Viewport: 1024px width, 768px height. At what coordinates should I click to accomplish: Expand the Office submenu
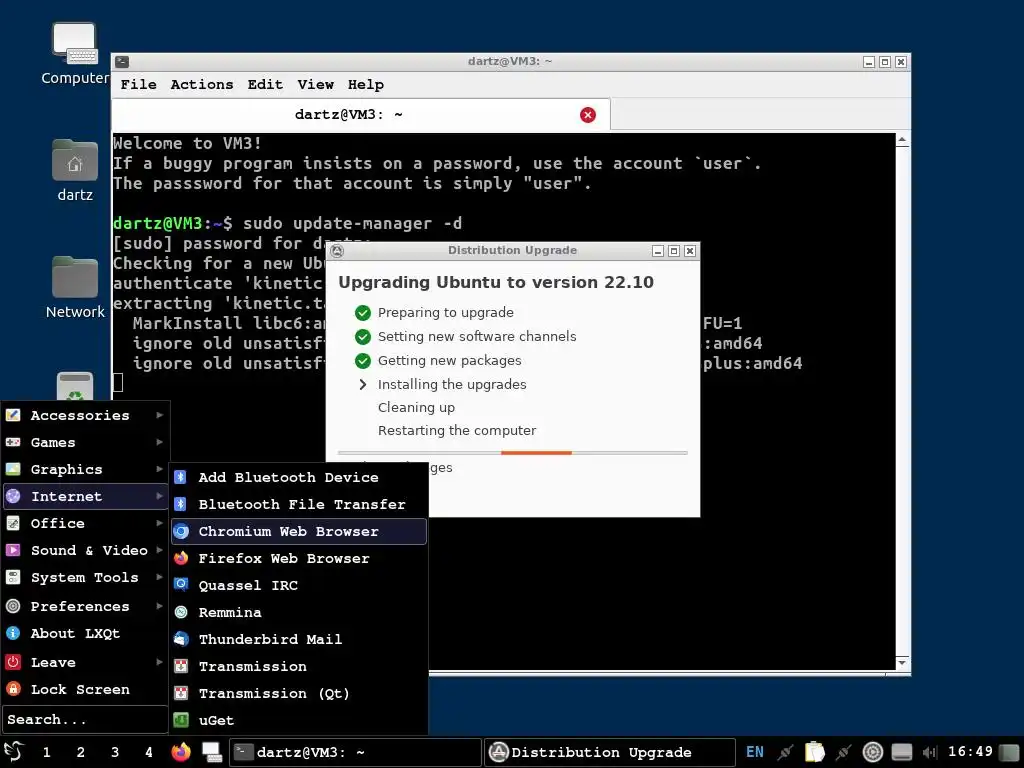click(x=86, y=523)
